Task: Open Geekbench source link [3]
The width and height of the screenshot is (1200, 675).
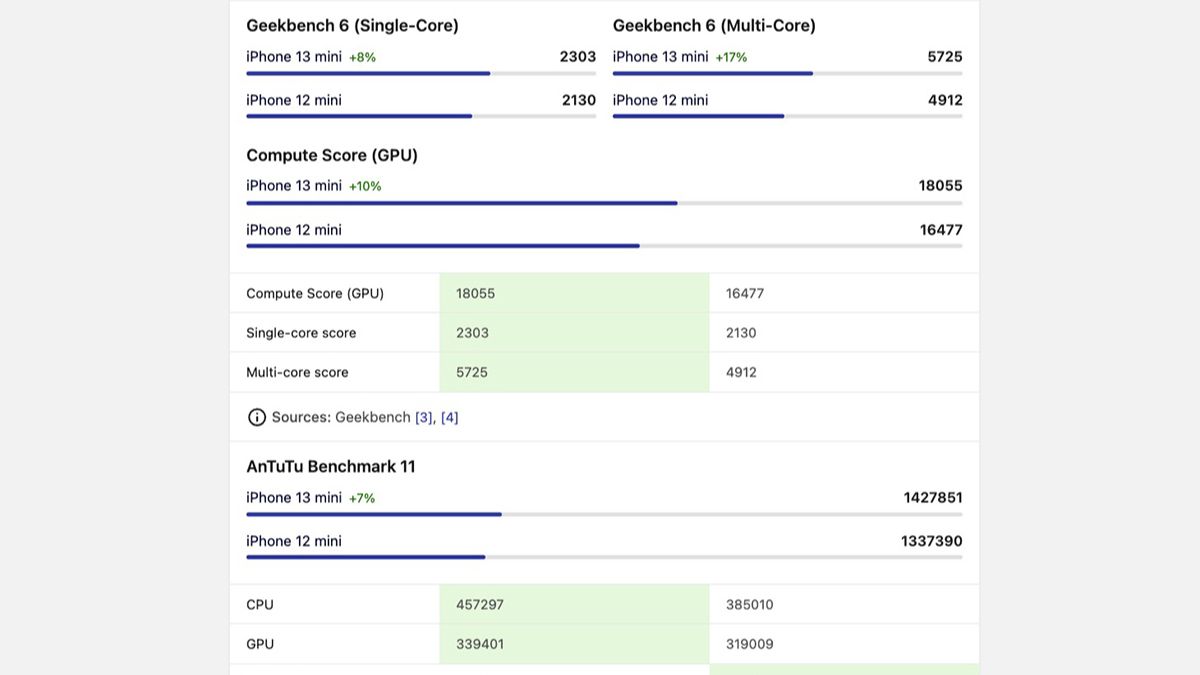Action: click(424, 417)
